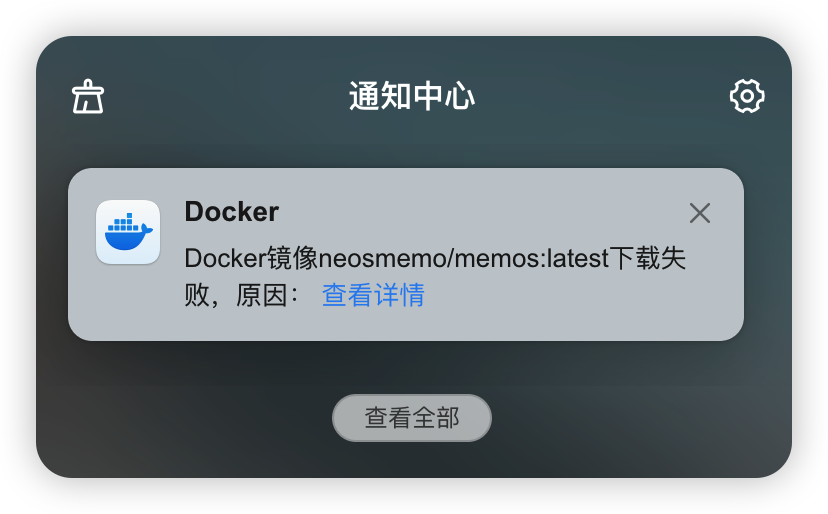Dismiss the Docker notification with X
828x514 pixels.
click(x=700, y=213)
